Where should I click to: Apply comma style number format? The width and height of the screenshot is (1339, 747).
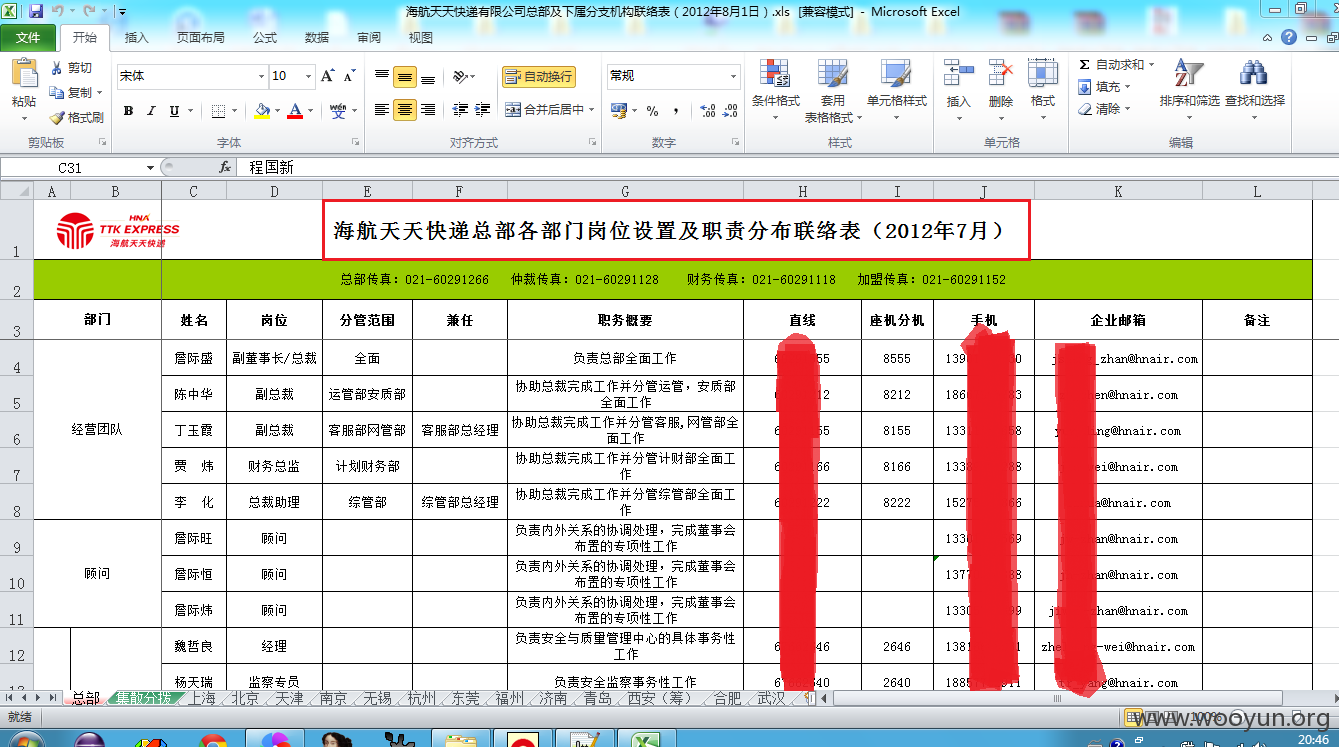click(x=675, y=110)
